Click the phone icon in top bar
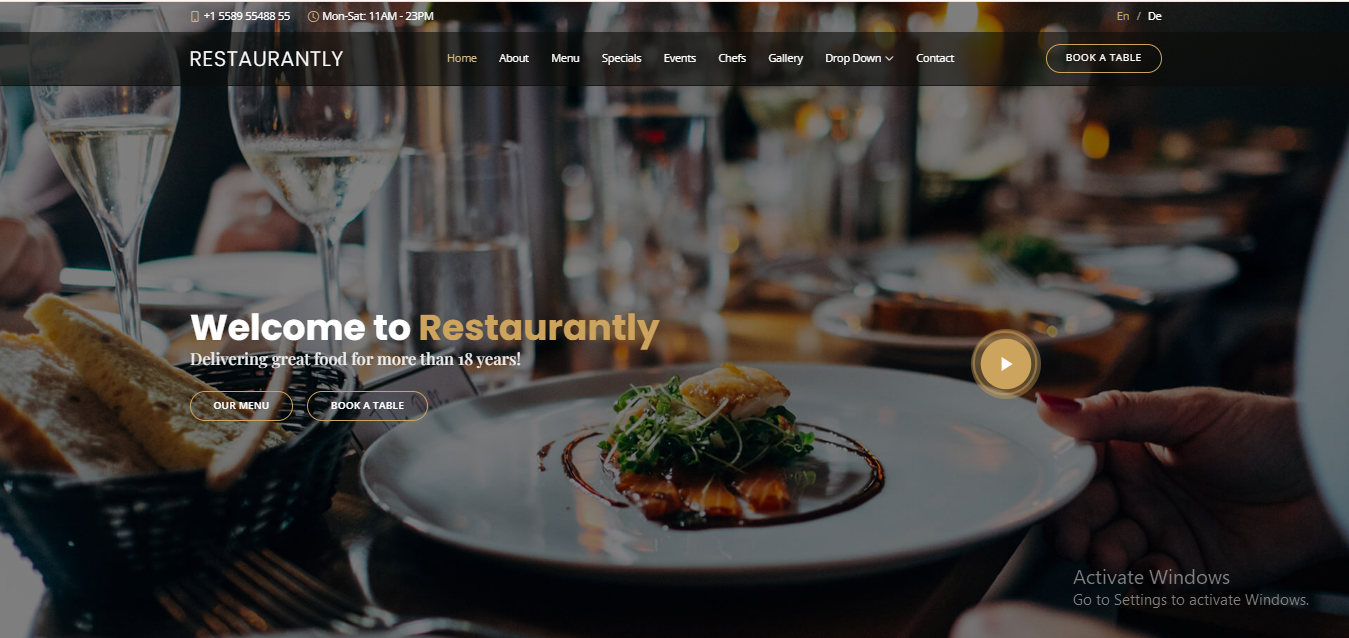This screenshot has height=638, width=1349. (x=194, y=16)
